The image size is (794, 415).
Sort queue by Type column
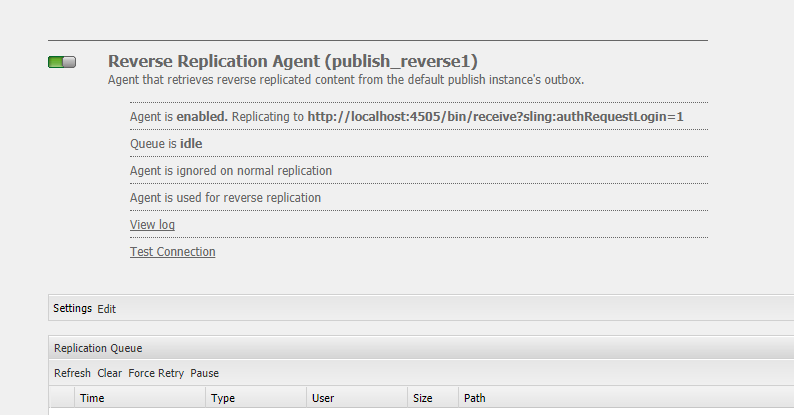point(256,398)
